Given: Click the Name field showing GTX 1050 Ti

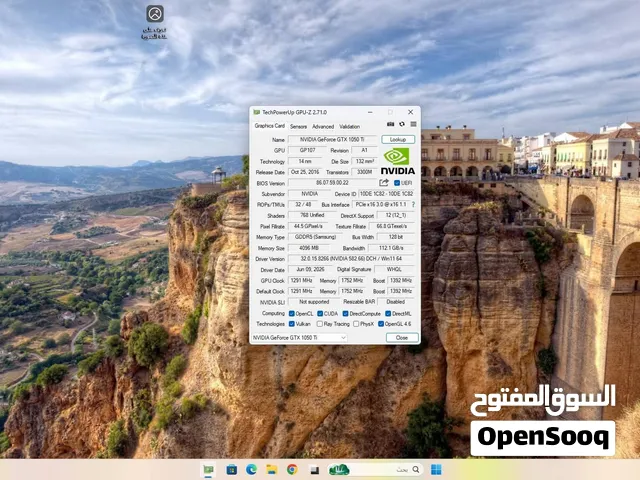Looking at the screenshot, I should [332, 140].
